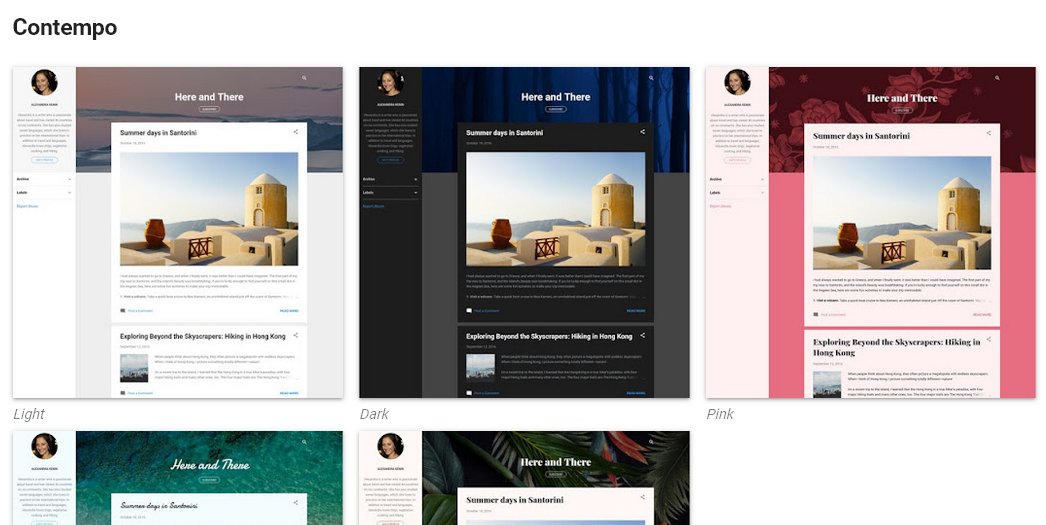Screen dimensions: 1046x525
Task: Click the Subscribe button in the Pink theme preview
Action: [902, 110]
